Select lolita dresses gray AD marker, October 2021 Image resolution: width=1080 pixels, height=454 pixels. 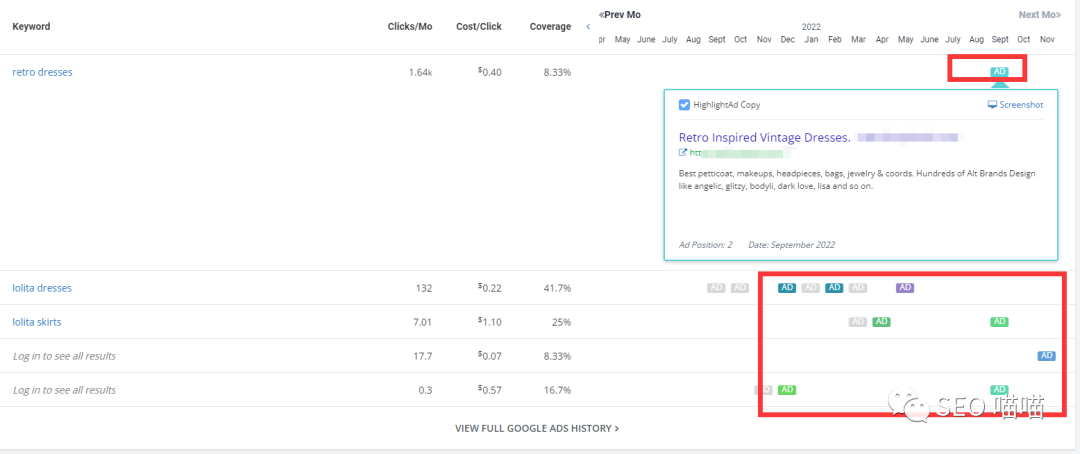coord(740,288)
